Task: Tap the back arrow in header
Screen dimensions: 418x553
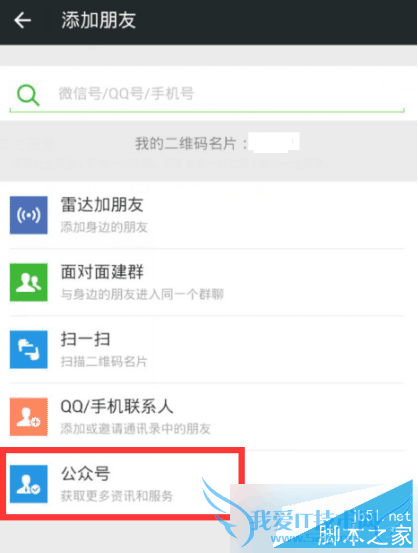Action: coord(23,20)
